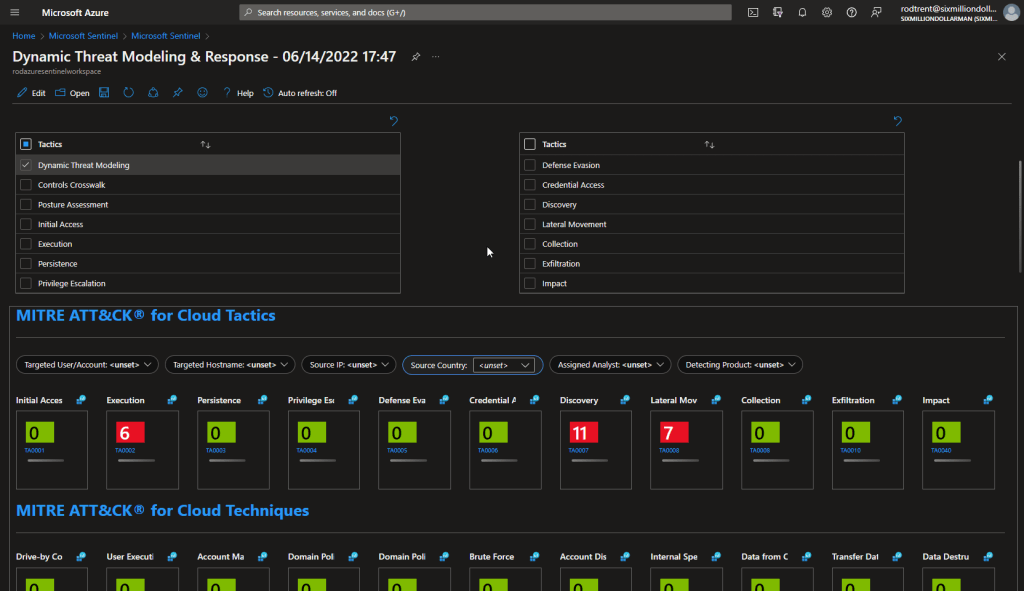
Task: Click Edit in workbook toolbar
Action: coord(31,93)
